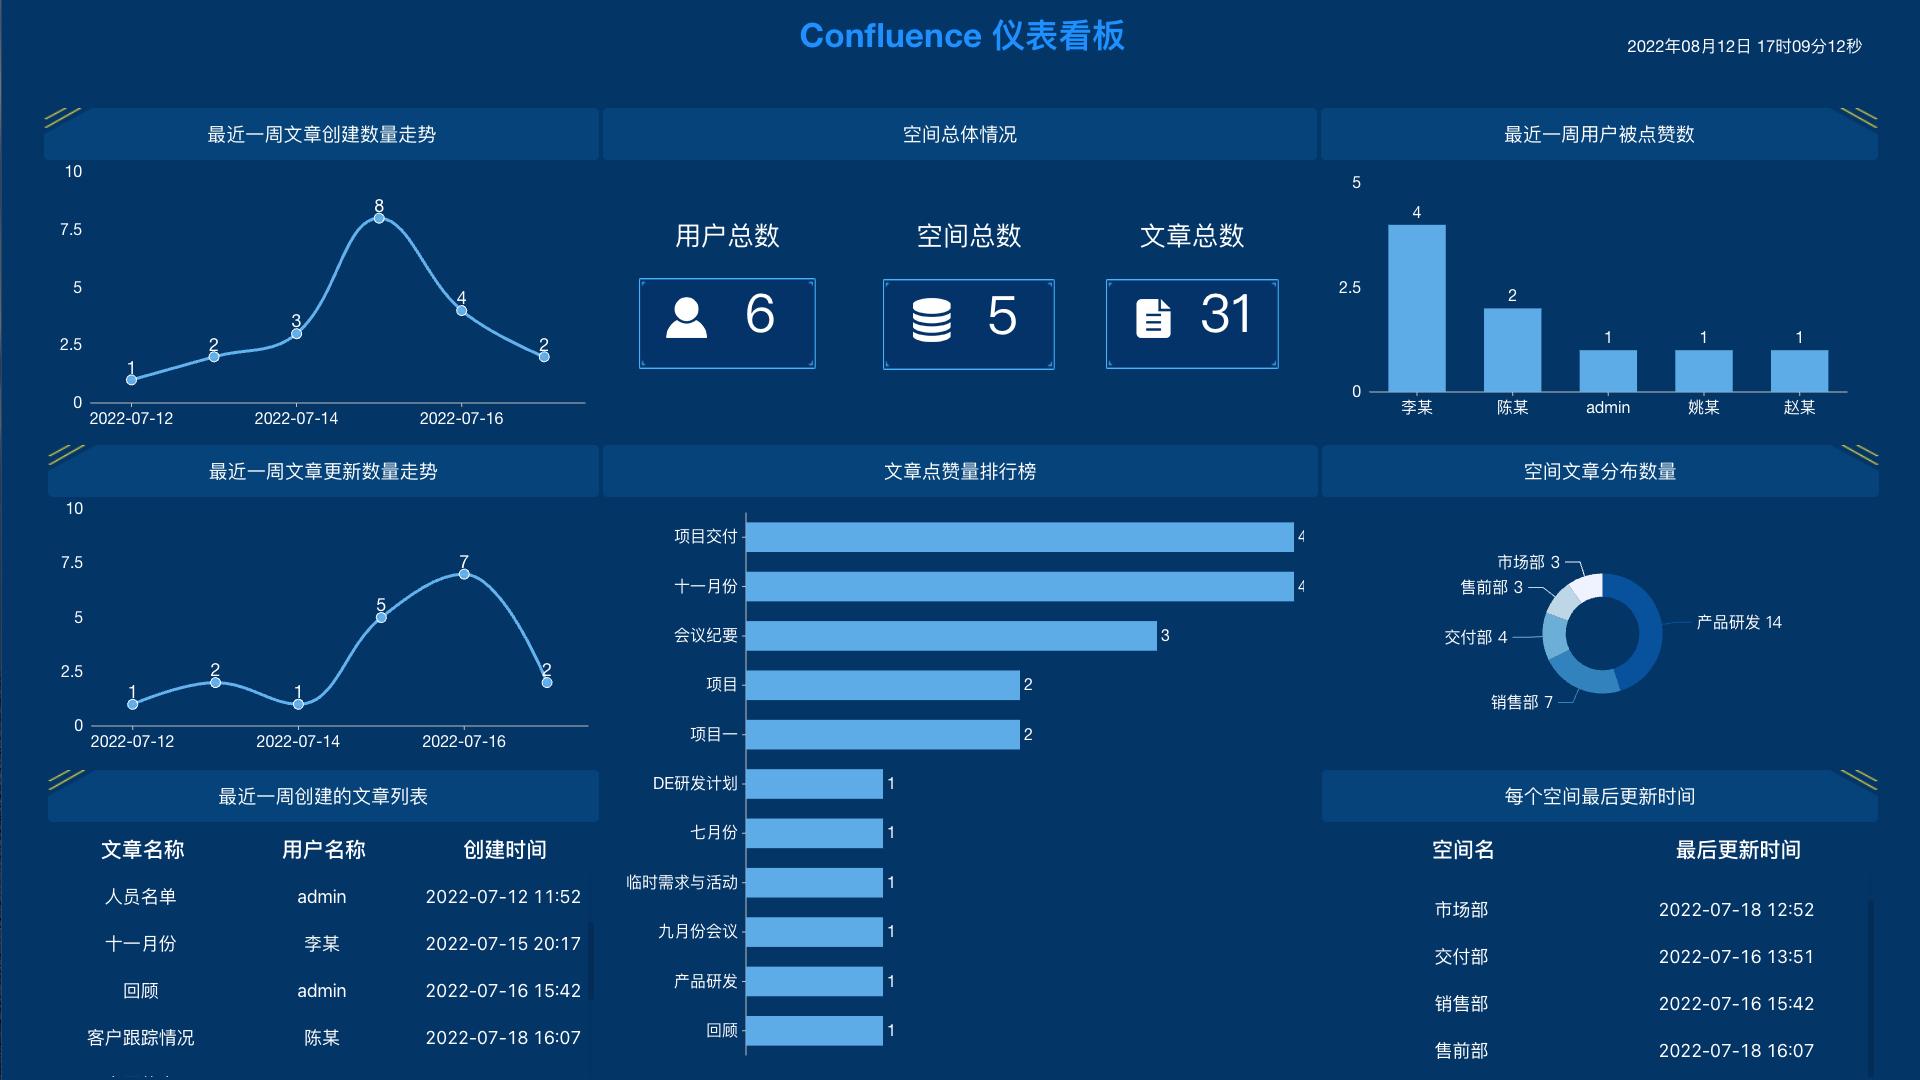Click the document icon under 文章总数

click(1155, 318)
